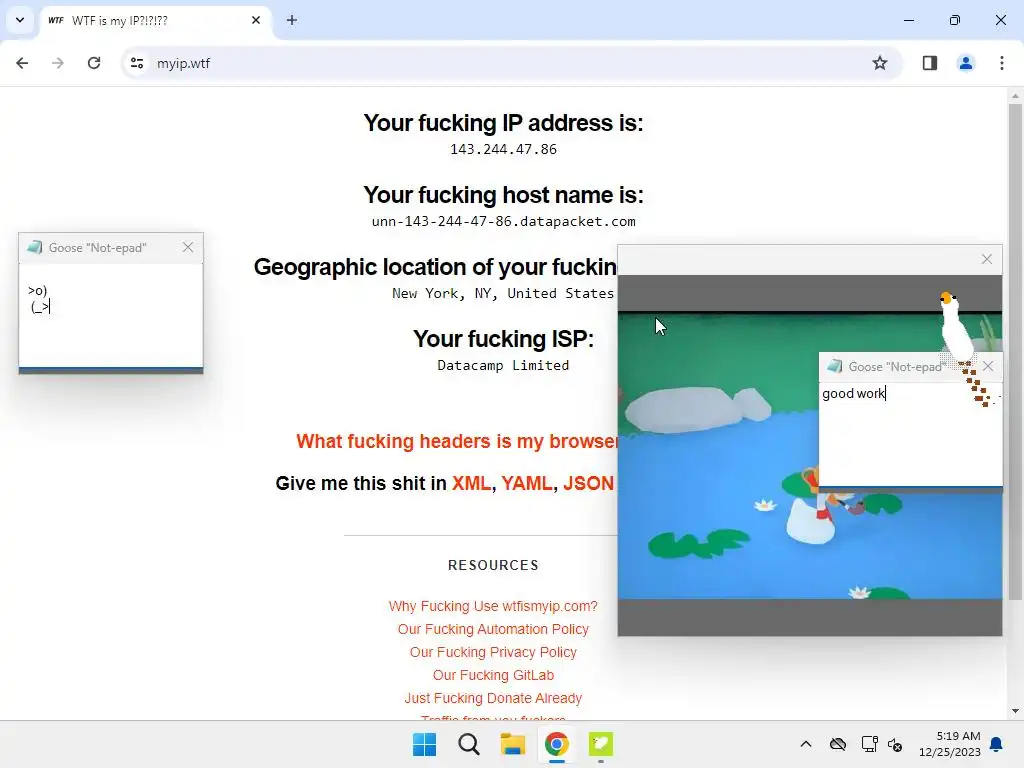This screenshot has width=1024, height=768.
Task: Click 'New York, NY, United States' text
Action: (503, 294)
